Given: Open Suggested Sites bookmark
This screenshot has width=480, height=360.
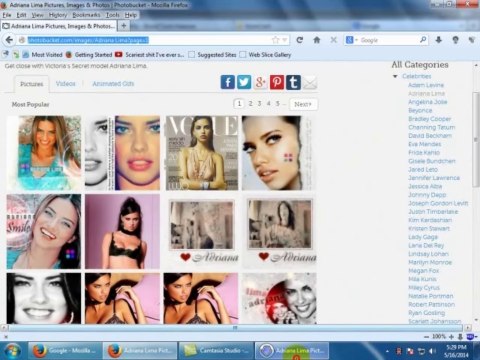Looking at the screenshot, I should click(x=212, y=55).
